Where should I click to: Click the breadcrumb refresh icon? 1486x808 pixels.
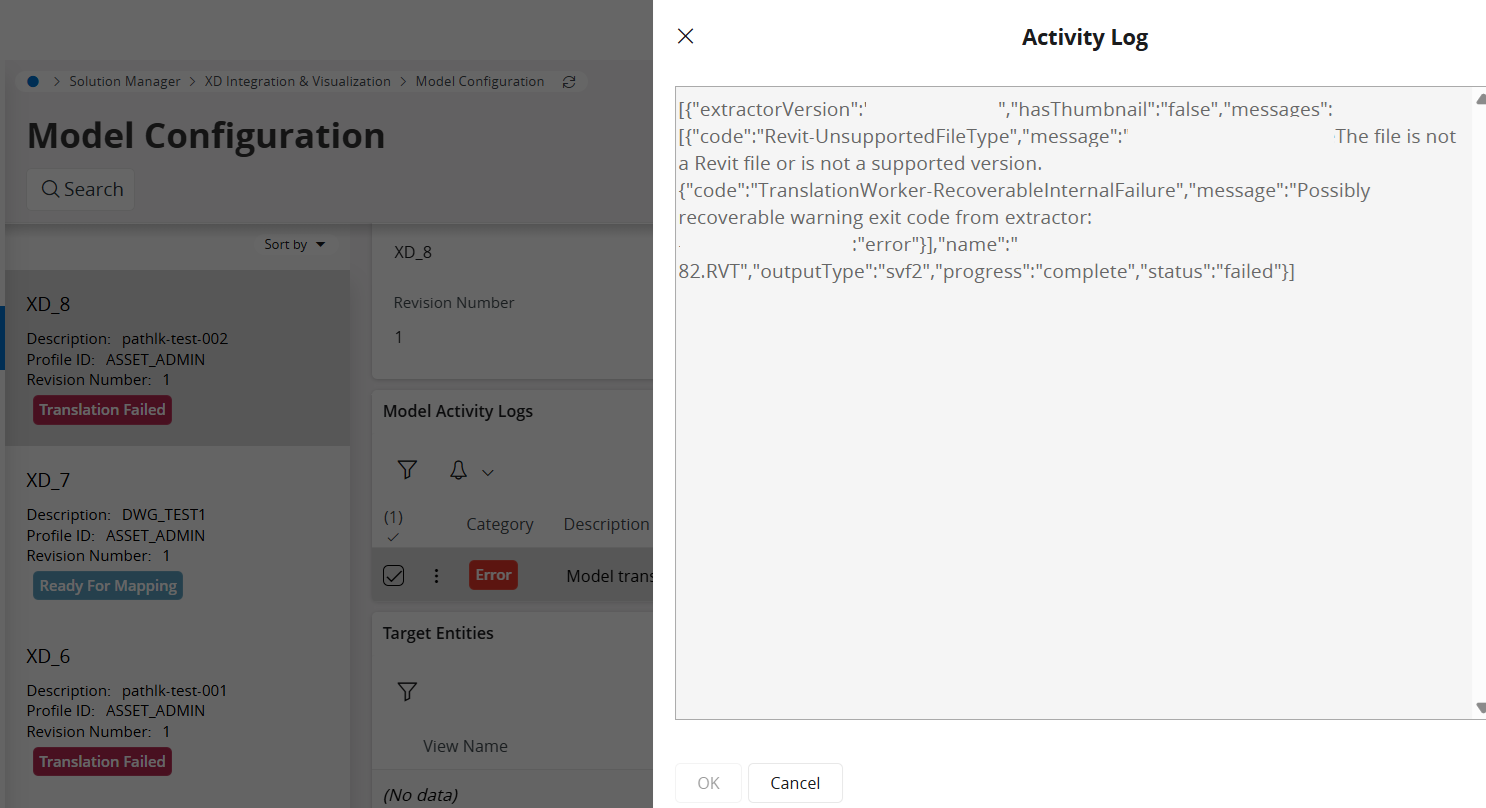point(569,82)
